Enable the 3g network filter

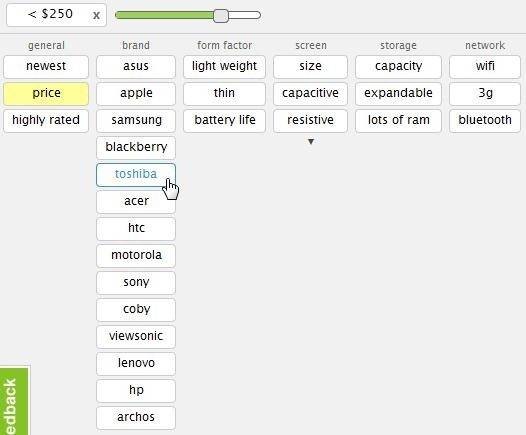(485, 94)
